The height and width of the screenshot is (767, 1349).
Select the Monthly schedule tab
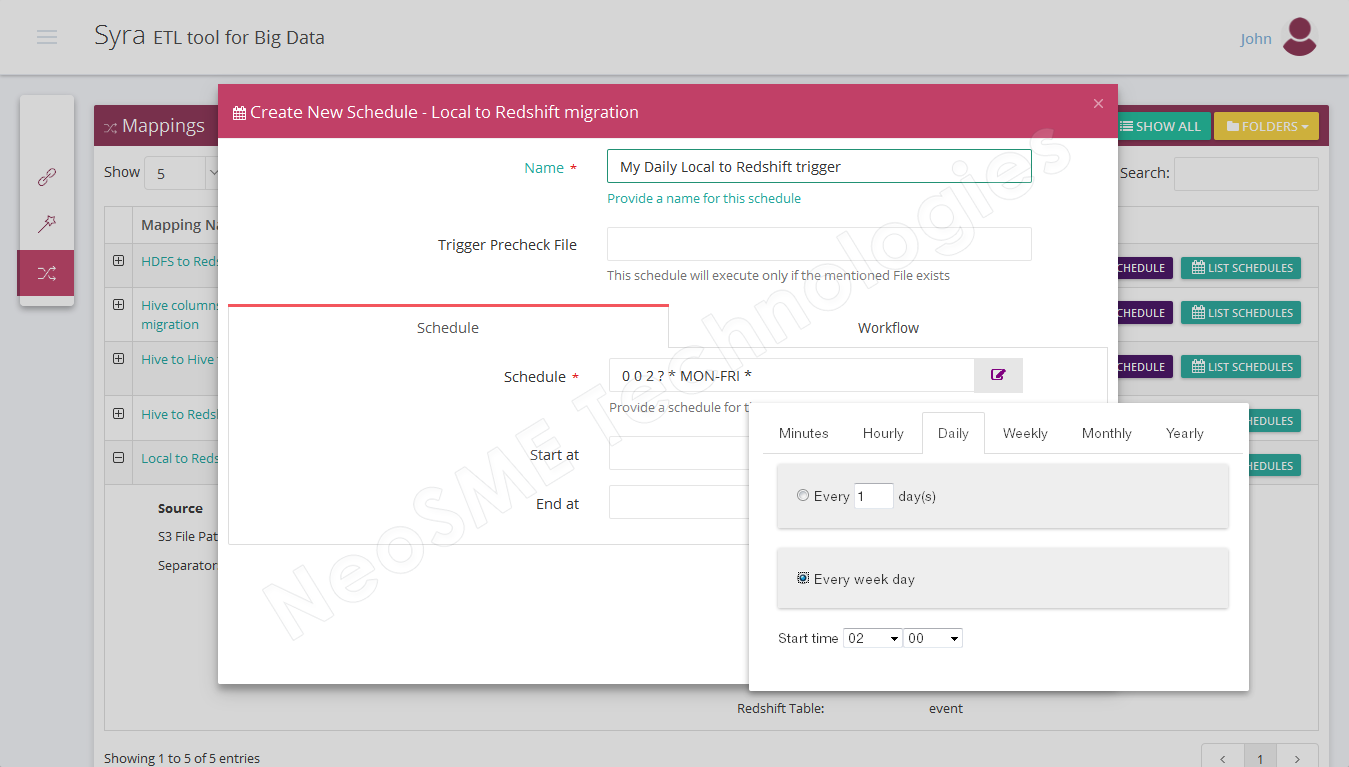point(1106,433)
